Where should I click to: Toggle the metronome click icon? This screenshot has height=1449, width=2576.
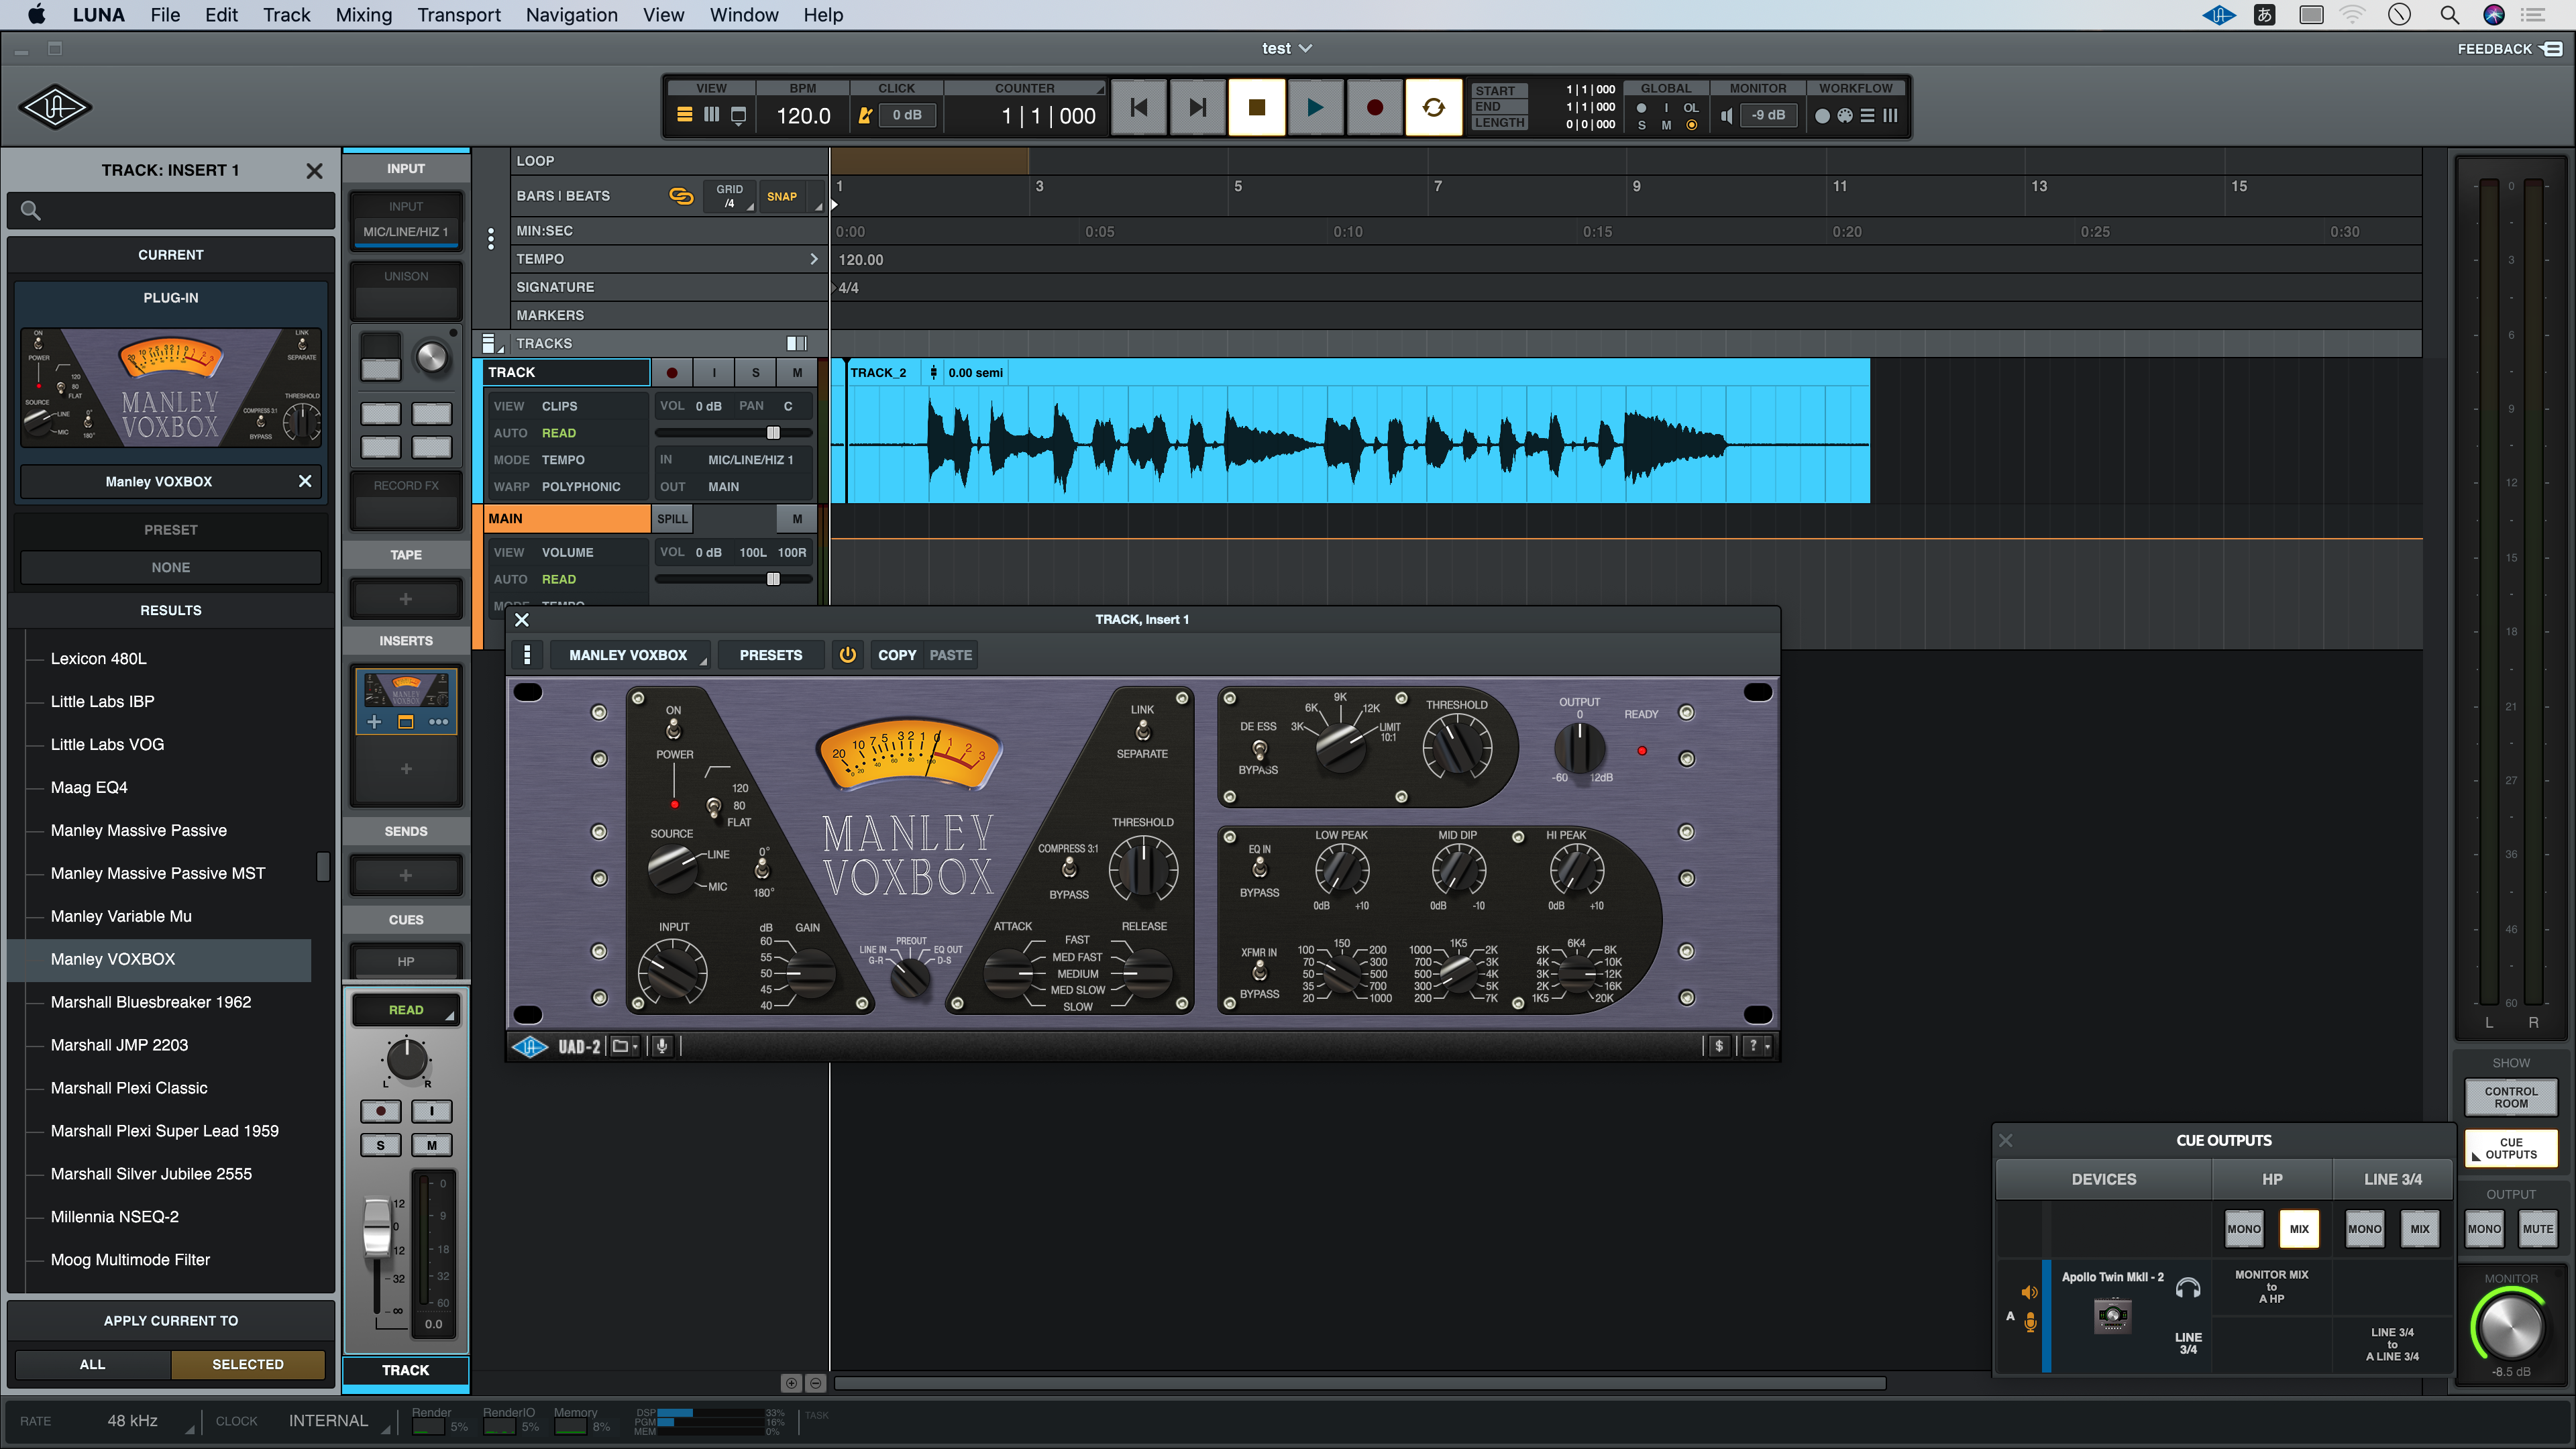tap(865, 115)
